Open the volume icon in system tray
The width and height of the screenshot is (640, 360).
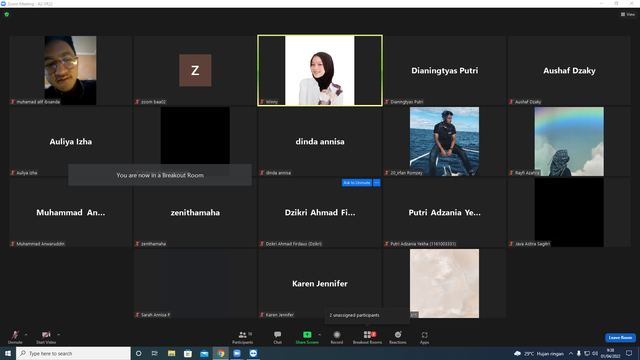tap(595, 353)
